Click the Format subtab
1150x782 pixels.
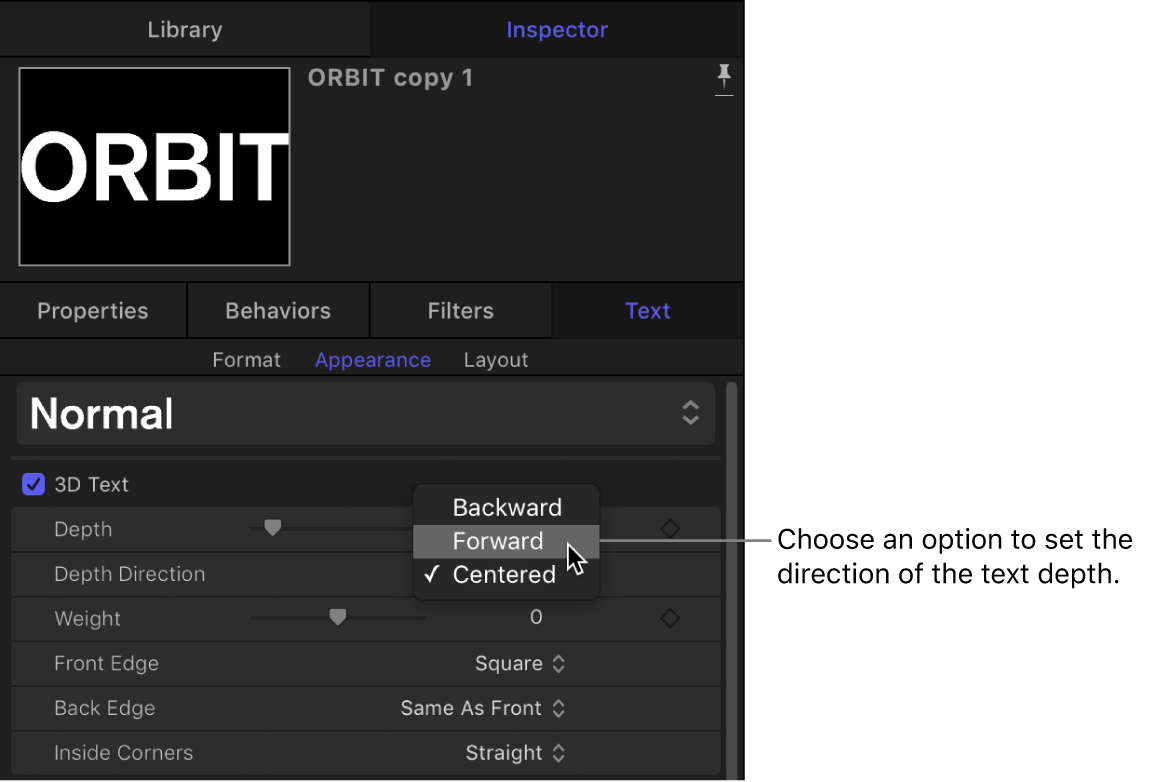[x=246, y=359]
